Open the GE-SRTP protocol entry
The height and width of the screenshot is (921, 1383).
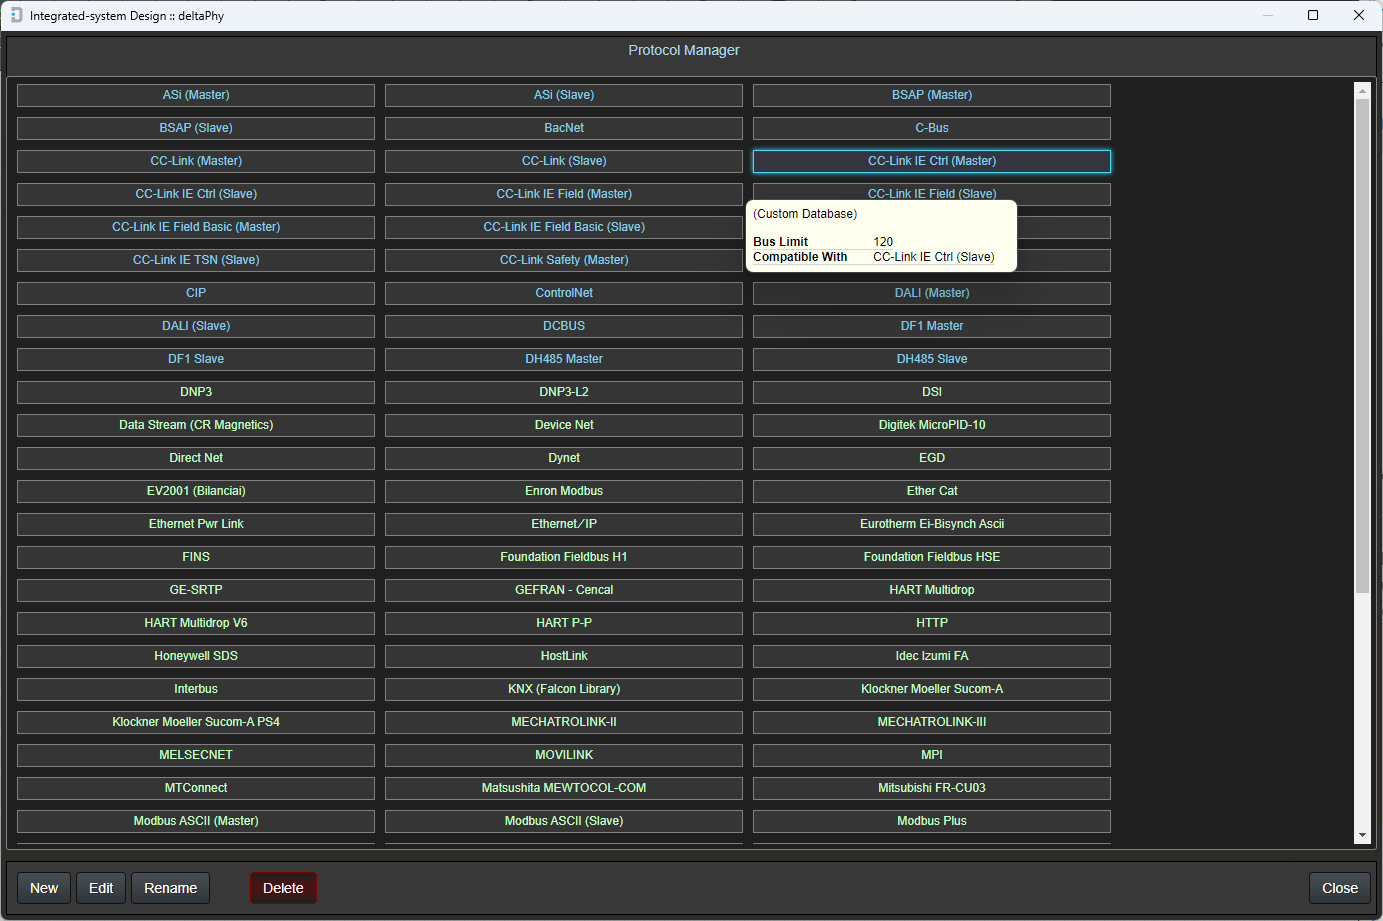195,590
